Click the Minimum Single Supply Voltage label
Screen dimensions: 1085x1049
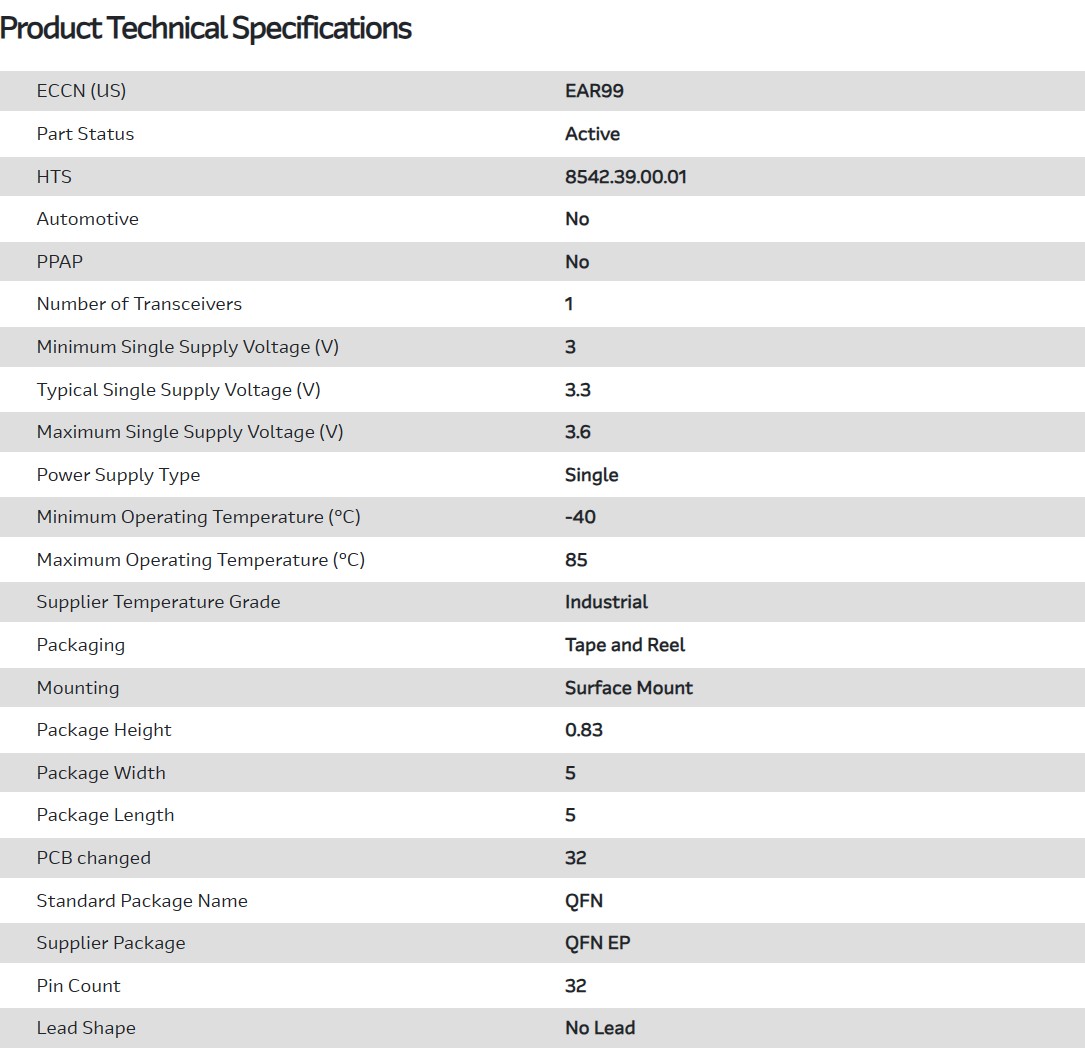tap(187, 347)
